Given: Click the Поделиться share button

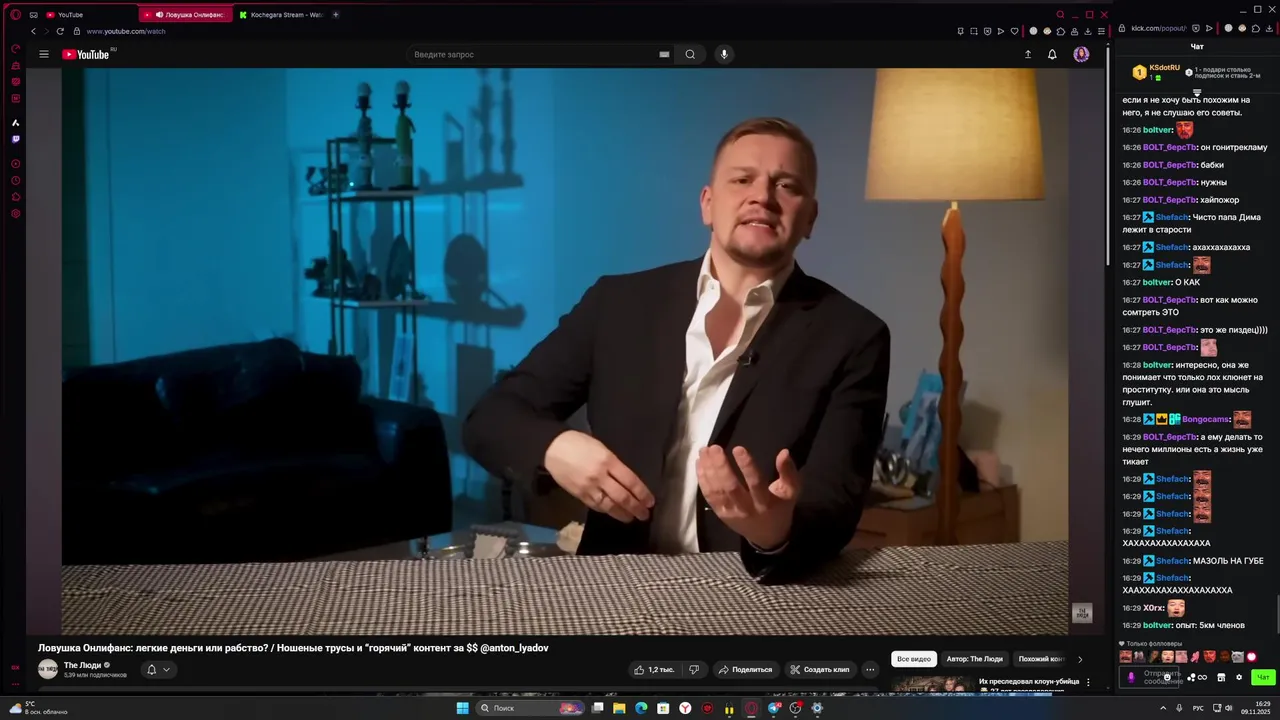Looking at the screenshot, I should coord(745,669).
